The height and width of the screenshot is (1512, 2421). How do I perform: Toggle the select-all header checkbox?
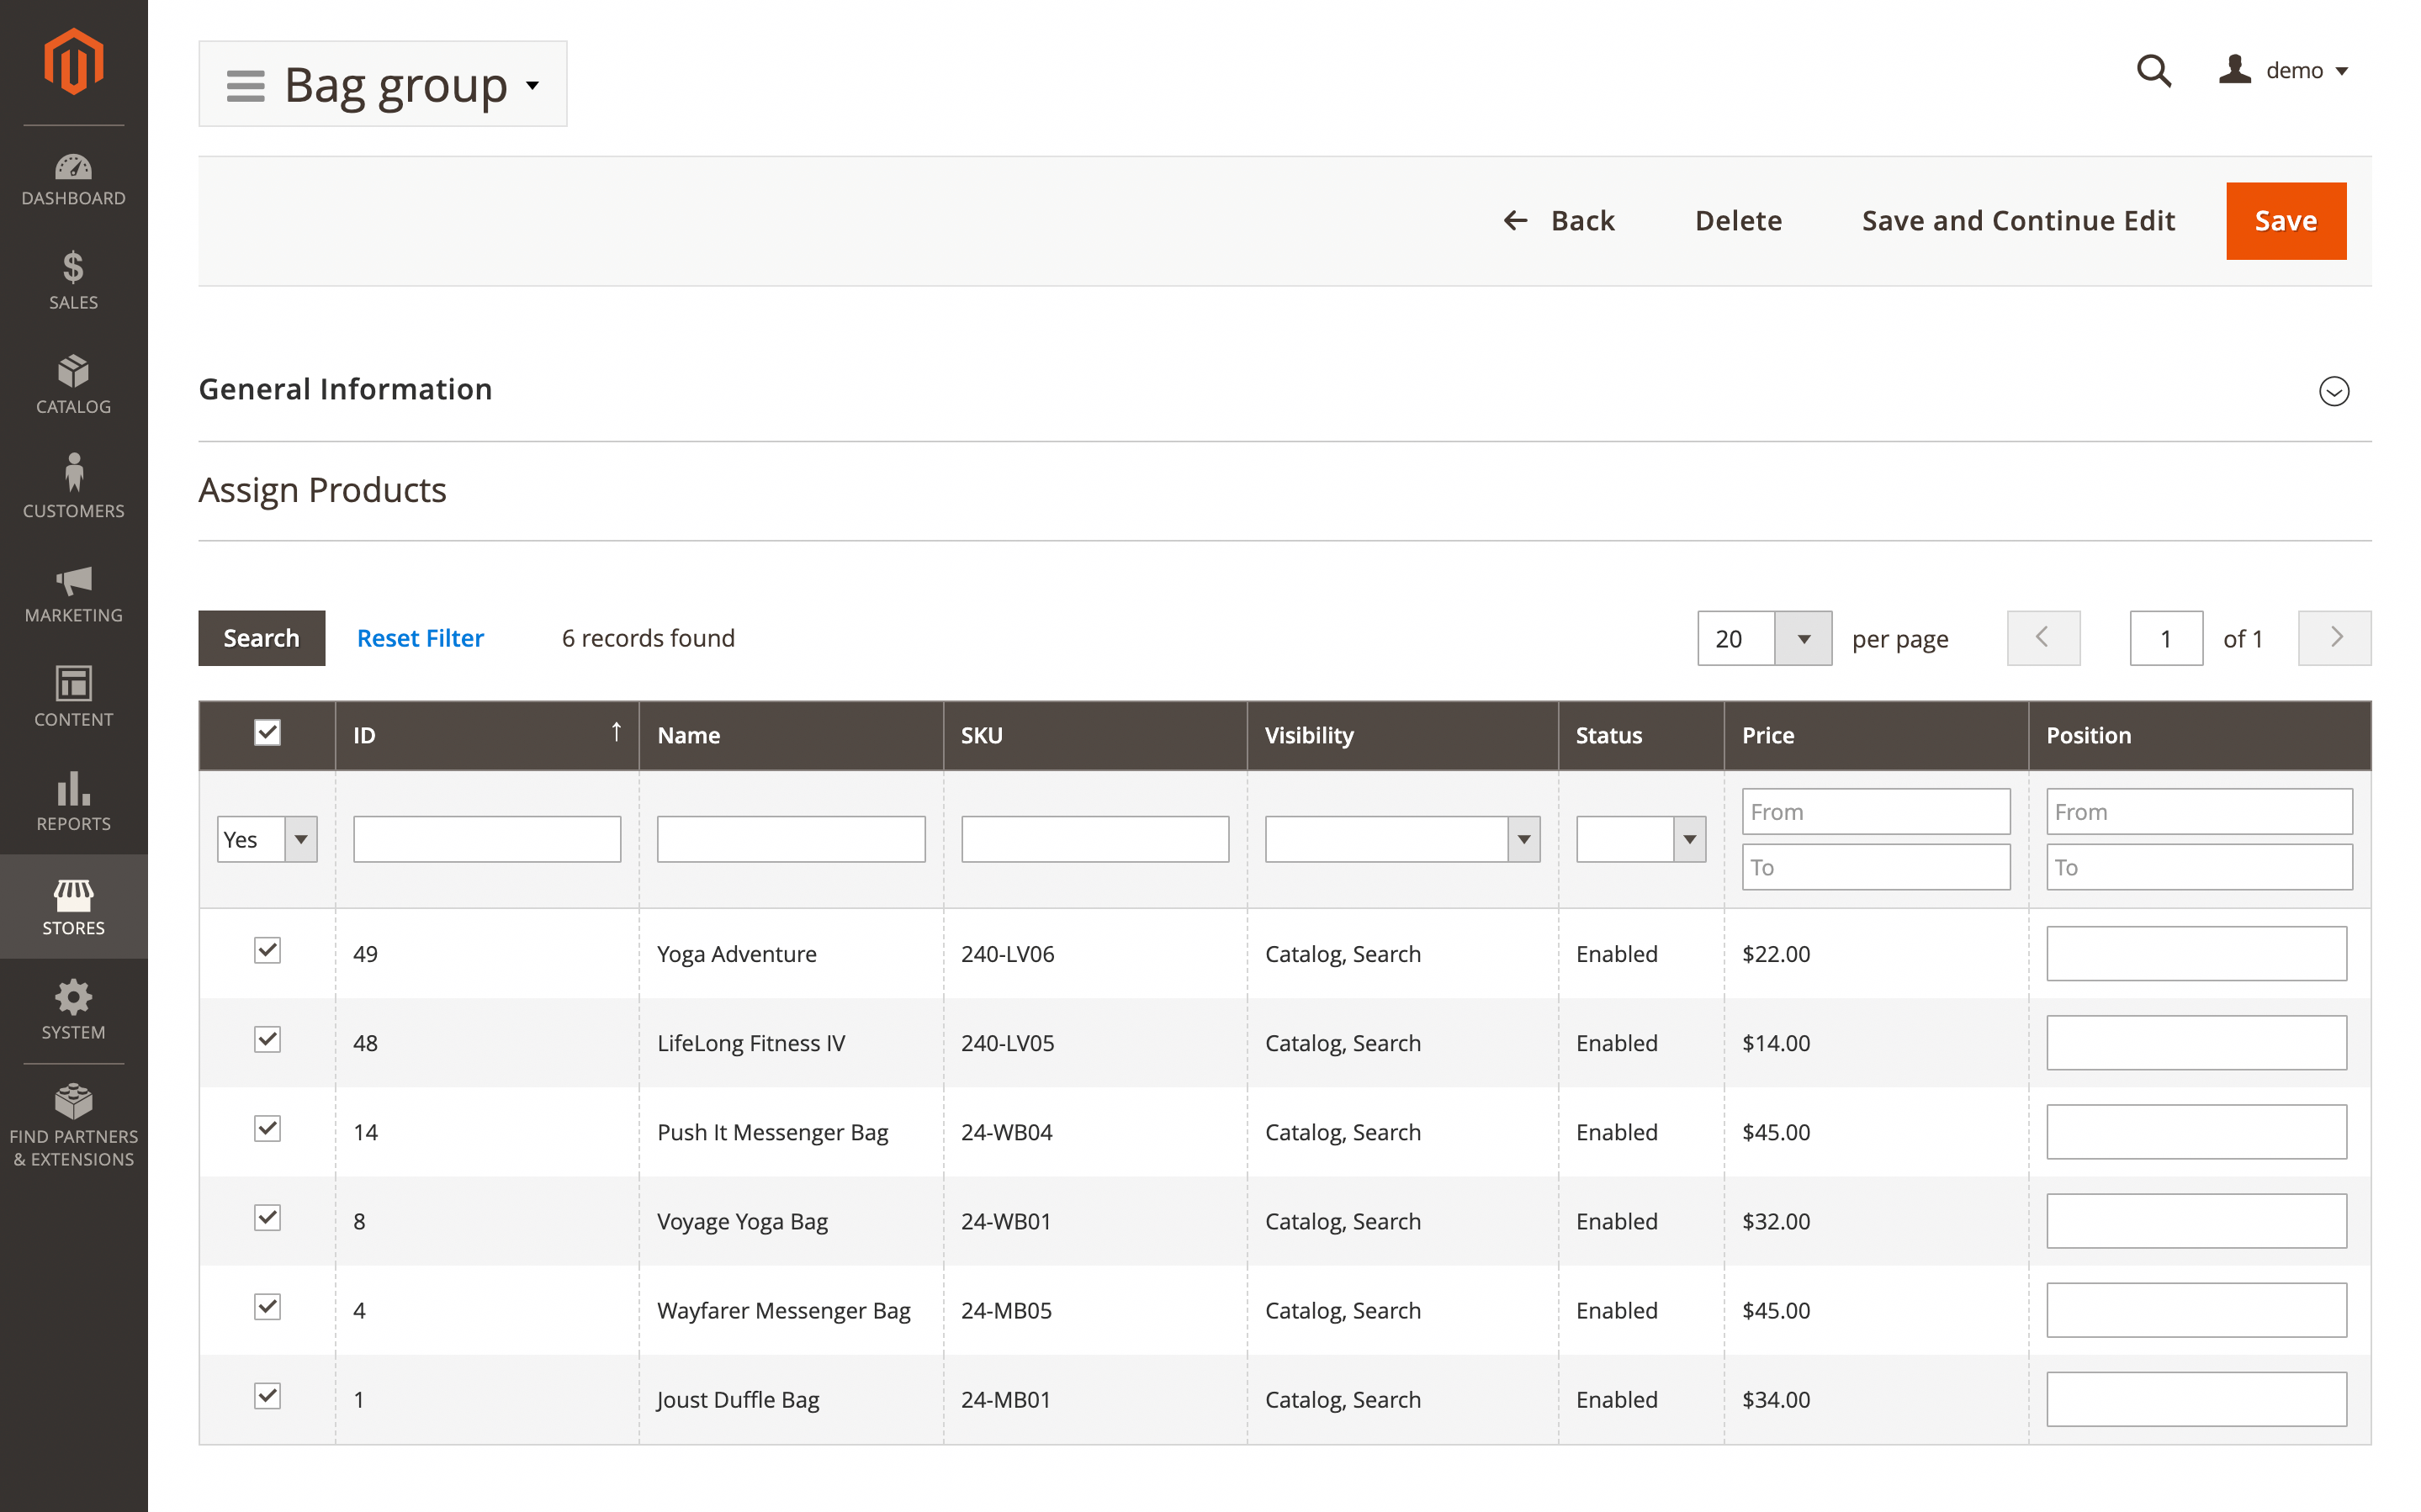pos(267,733)
